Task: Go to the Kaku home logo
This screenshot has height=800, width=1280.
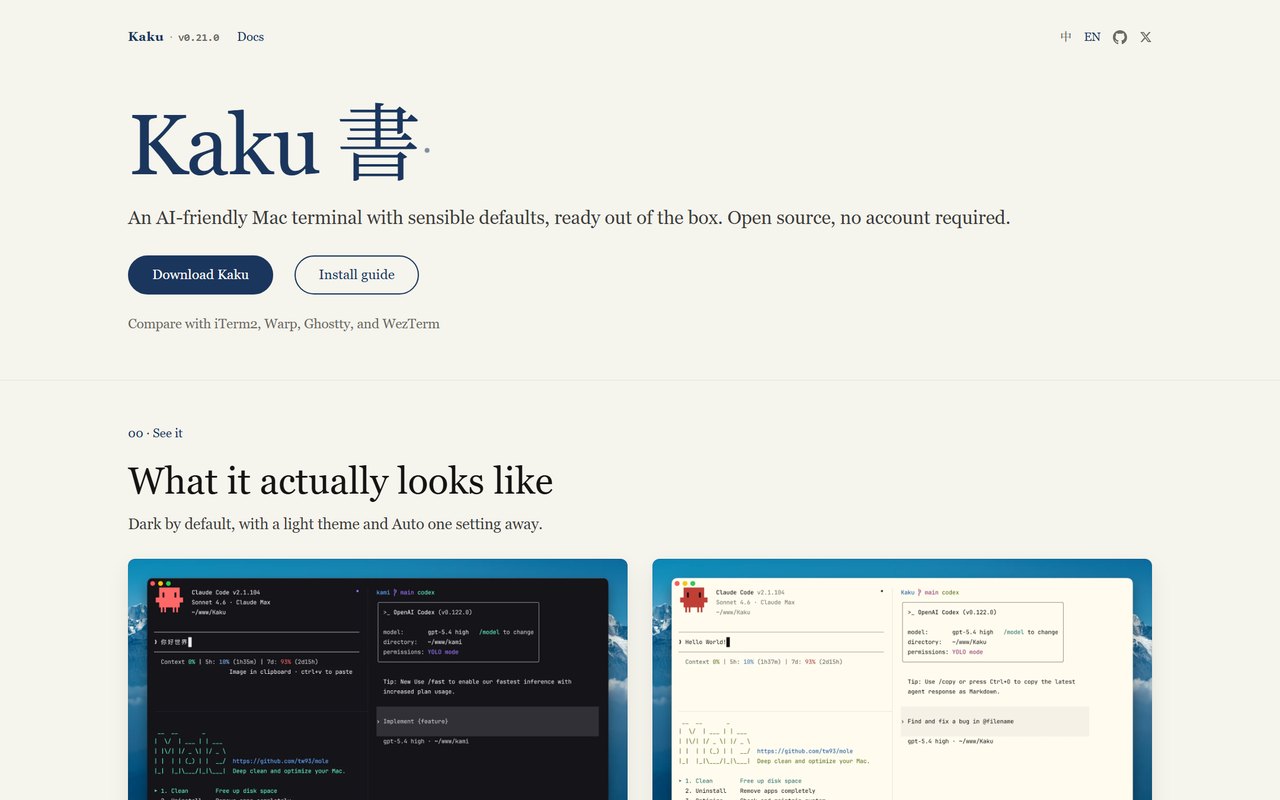Action: coord(146,37)
